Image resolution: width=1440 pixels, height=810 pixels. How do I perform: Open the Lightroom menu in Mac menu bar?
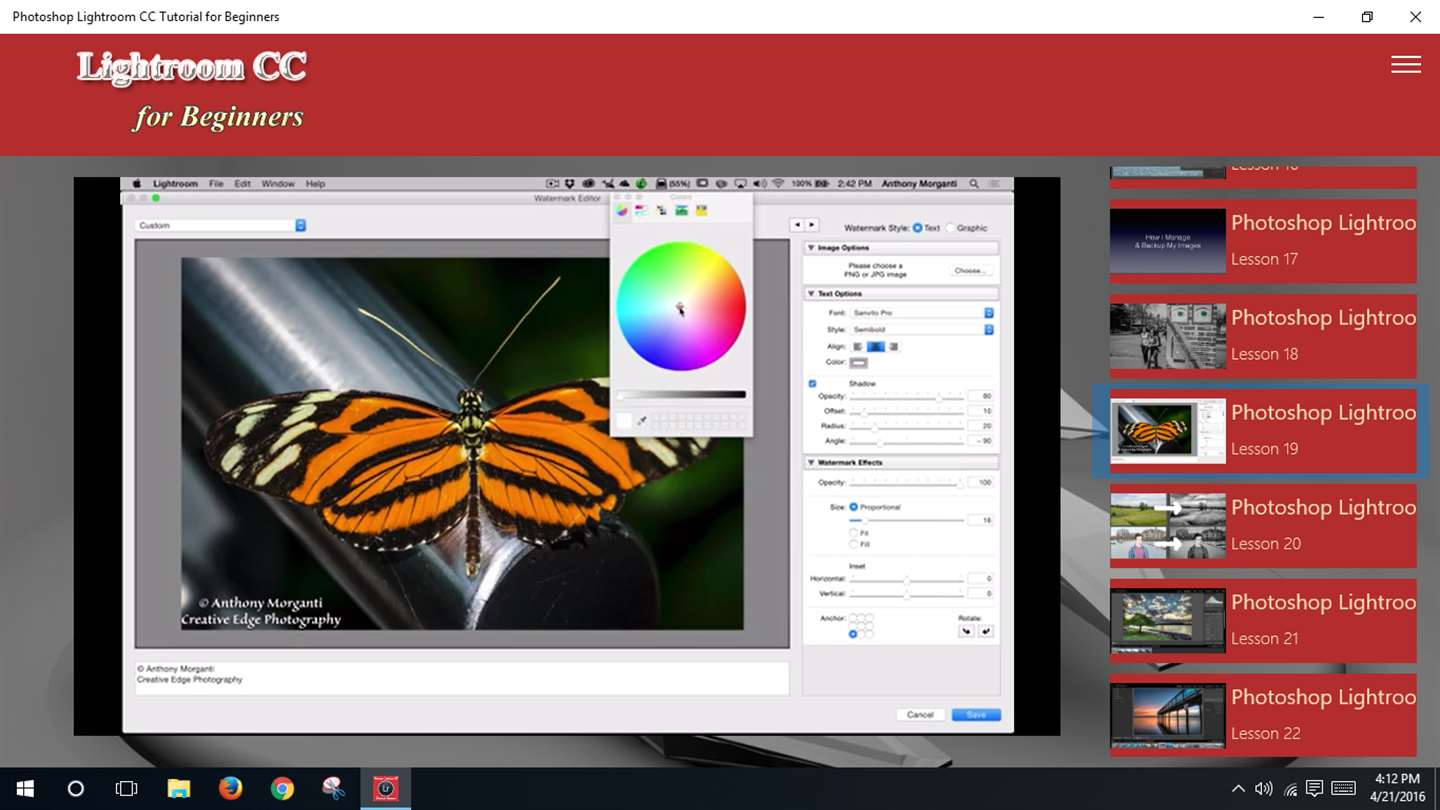175,184
